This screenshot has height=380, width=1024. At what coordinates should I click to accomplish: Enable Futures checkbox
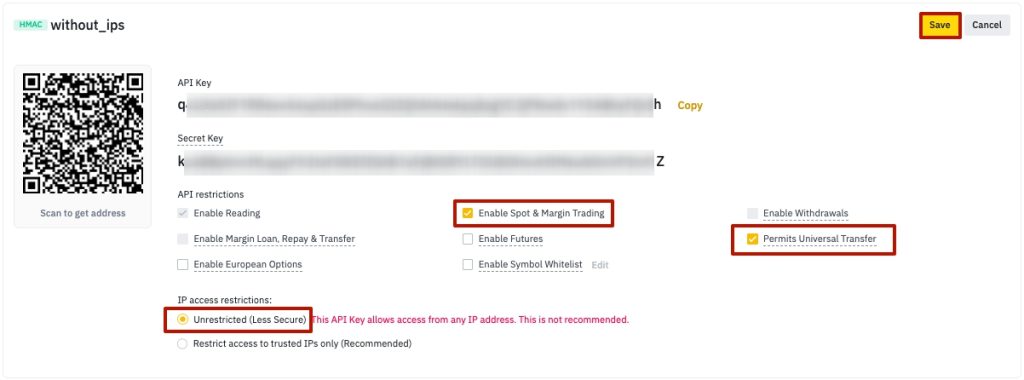pyautogui.click(x=468, y=239)
